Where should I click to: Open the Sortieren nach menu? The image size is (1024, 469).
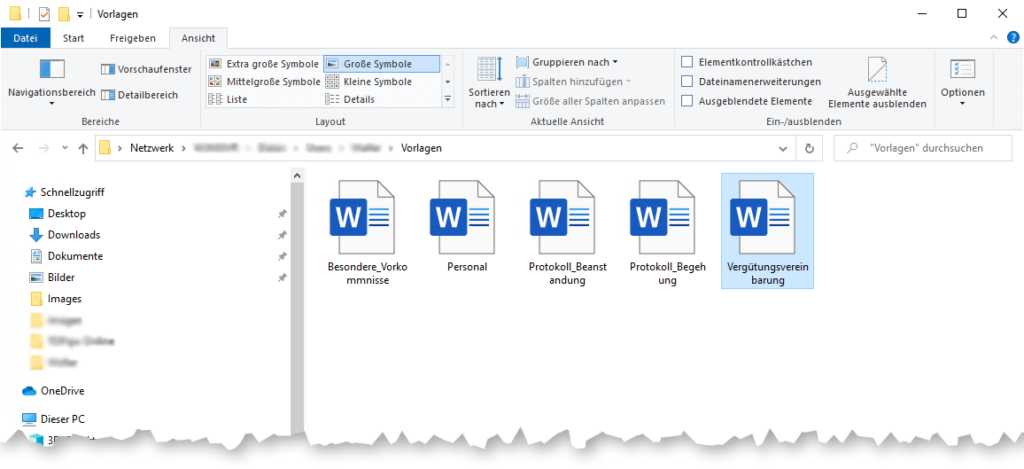pos(488,83)
